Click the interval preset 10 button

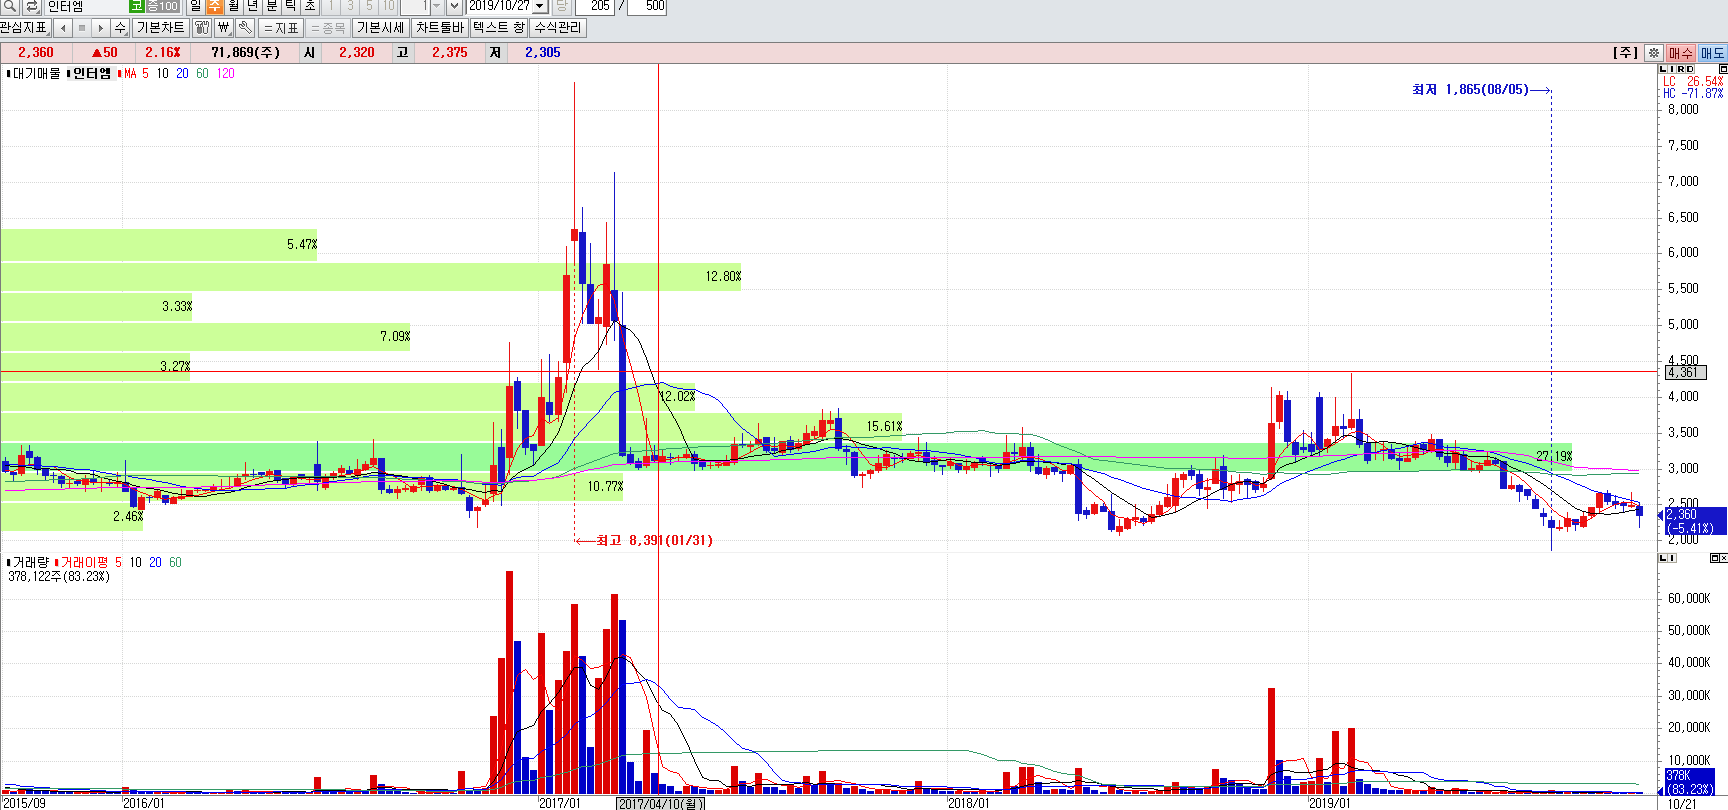(388, 6)
